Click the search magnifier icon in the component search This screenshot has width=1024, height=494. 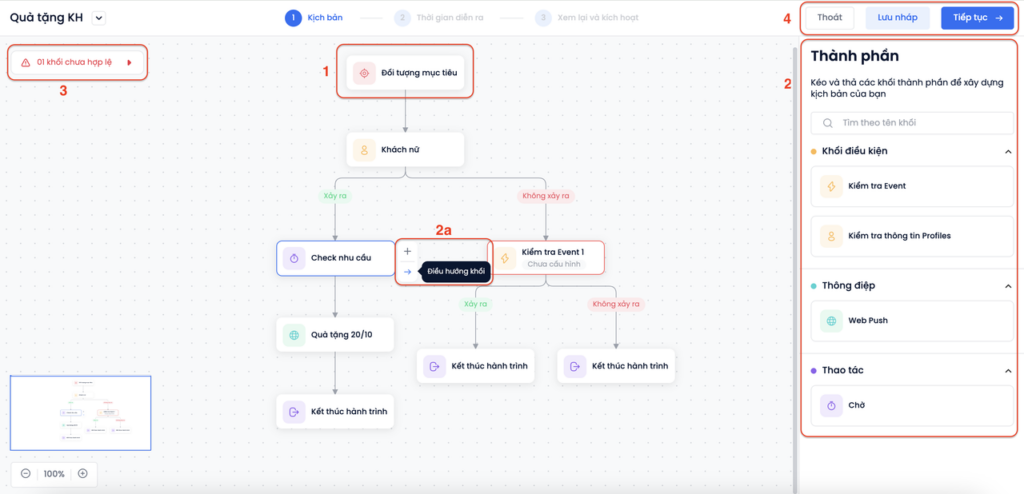[827, 123]
